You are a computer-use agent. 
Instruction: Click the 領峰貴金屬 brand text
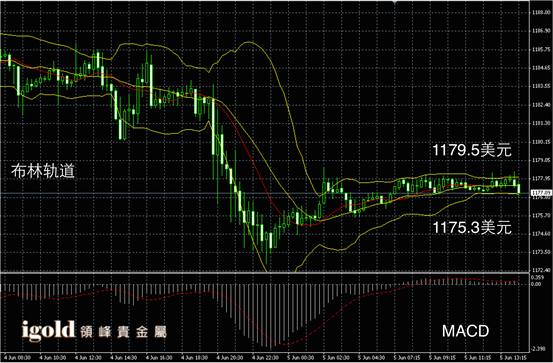123,332
